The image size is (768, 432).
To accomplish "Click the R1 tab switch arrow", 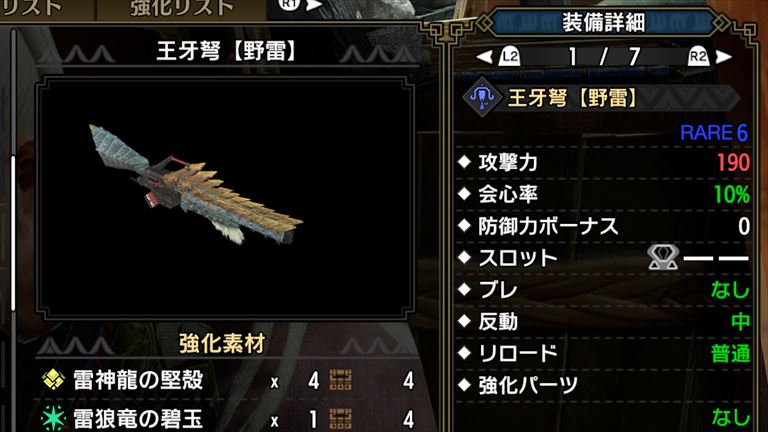I will 314,5.
